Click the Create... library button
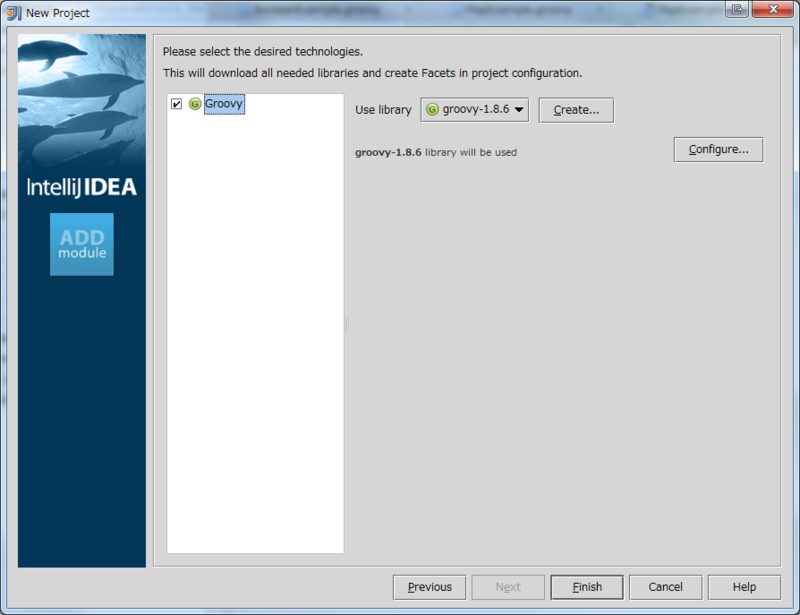 tap(576, 110)
